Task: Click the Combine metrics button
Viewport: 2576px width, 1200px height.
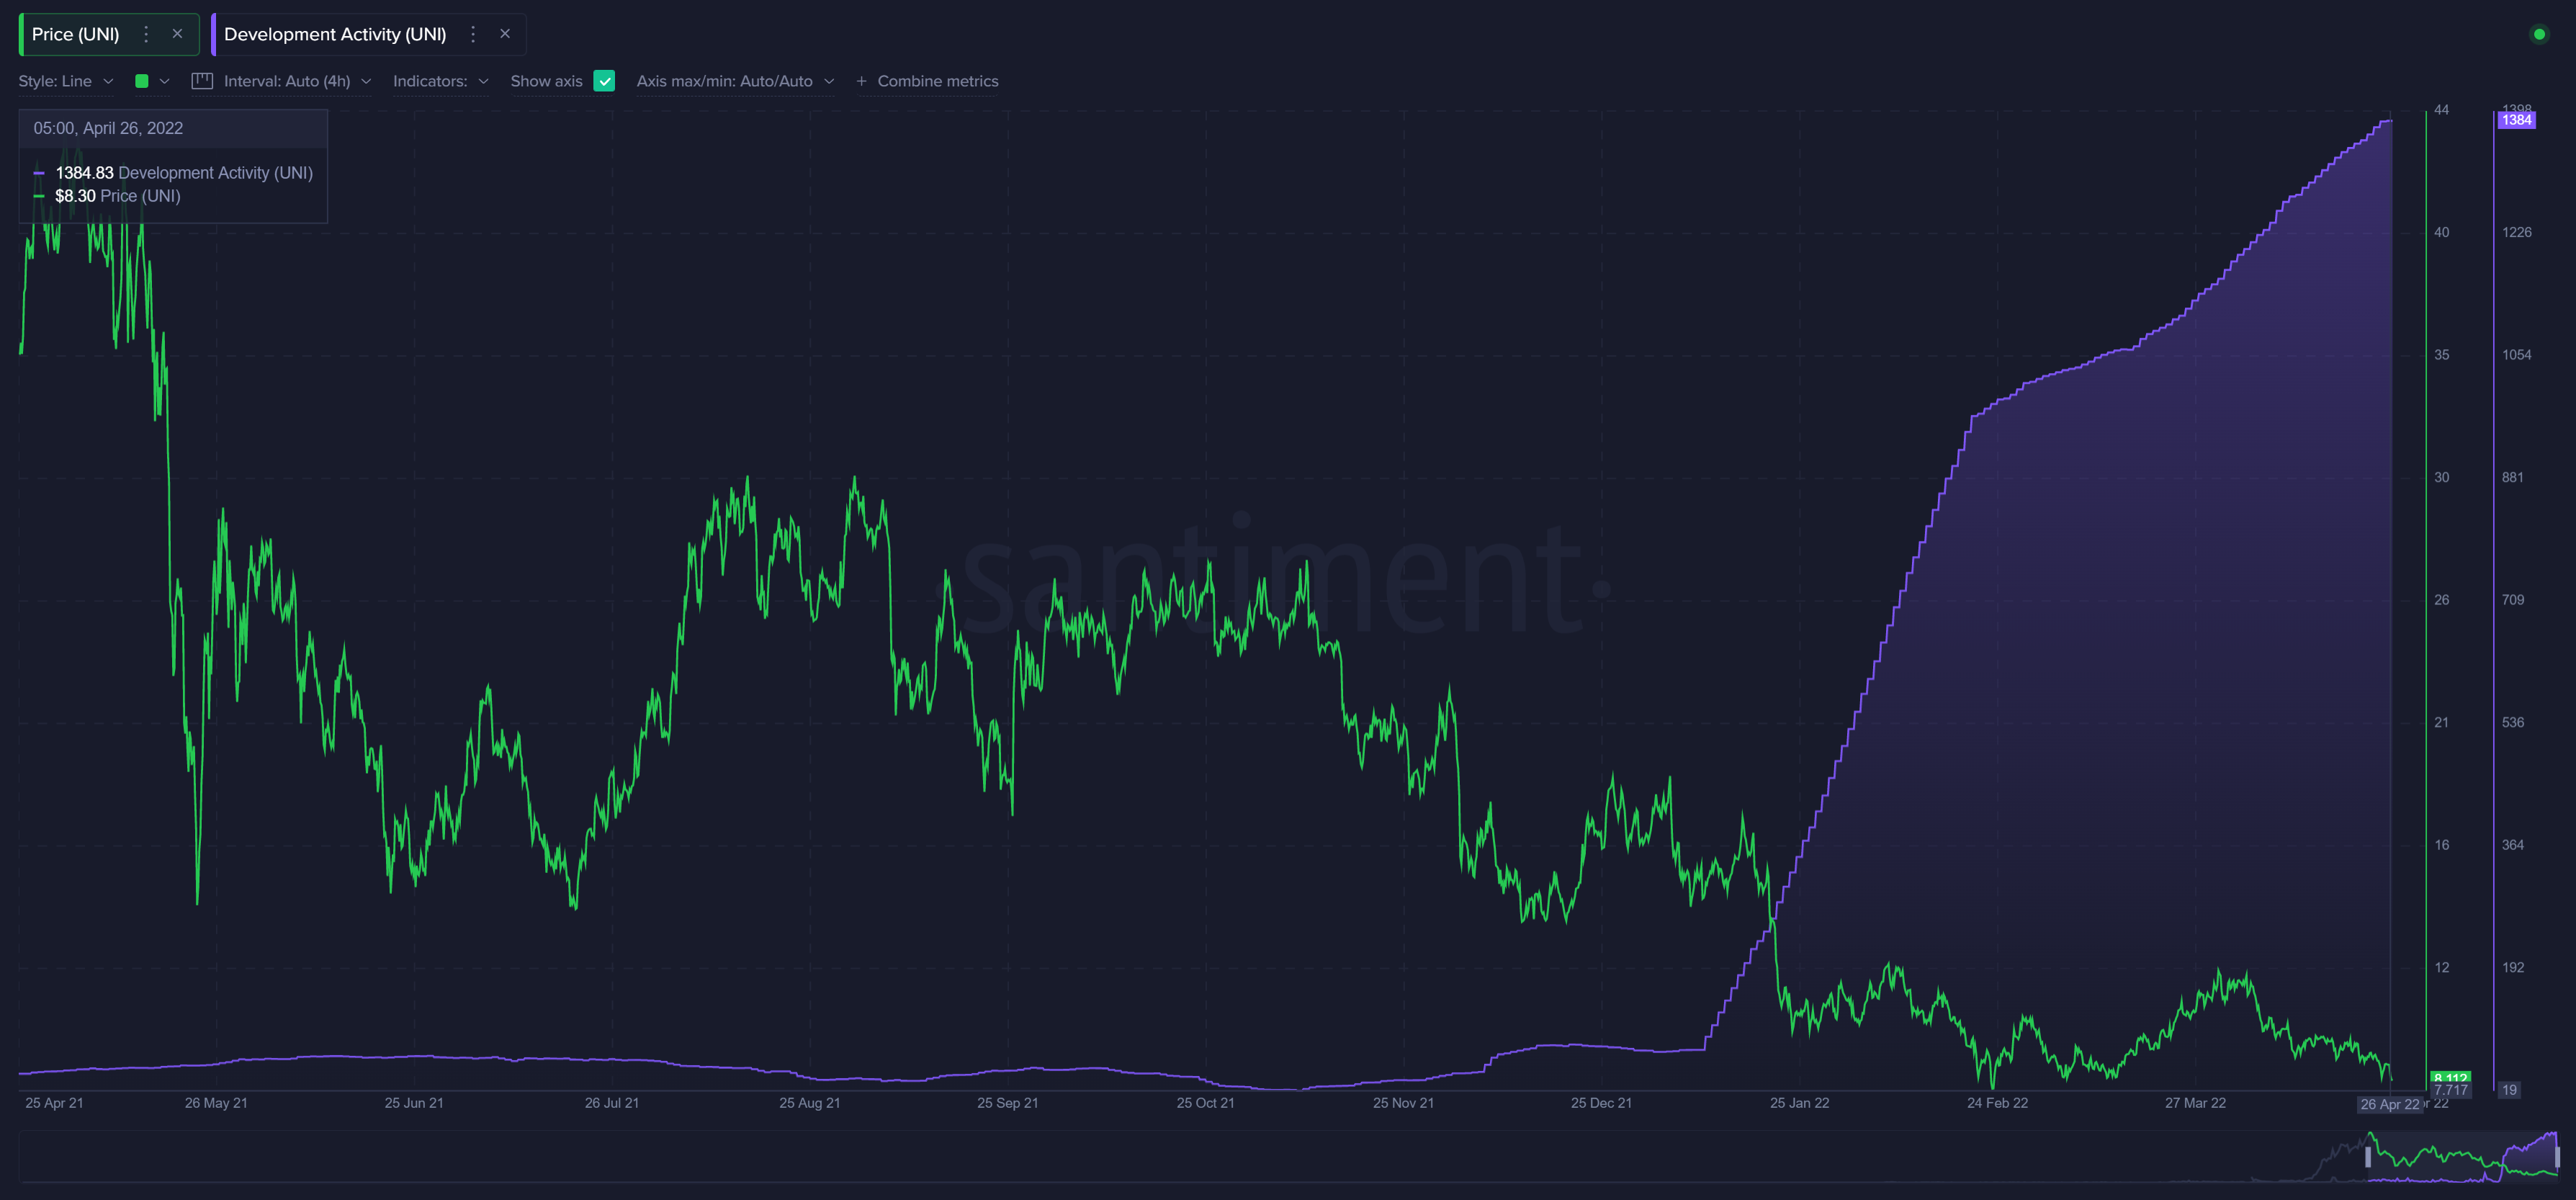Action: point(927,81)
